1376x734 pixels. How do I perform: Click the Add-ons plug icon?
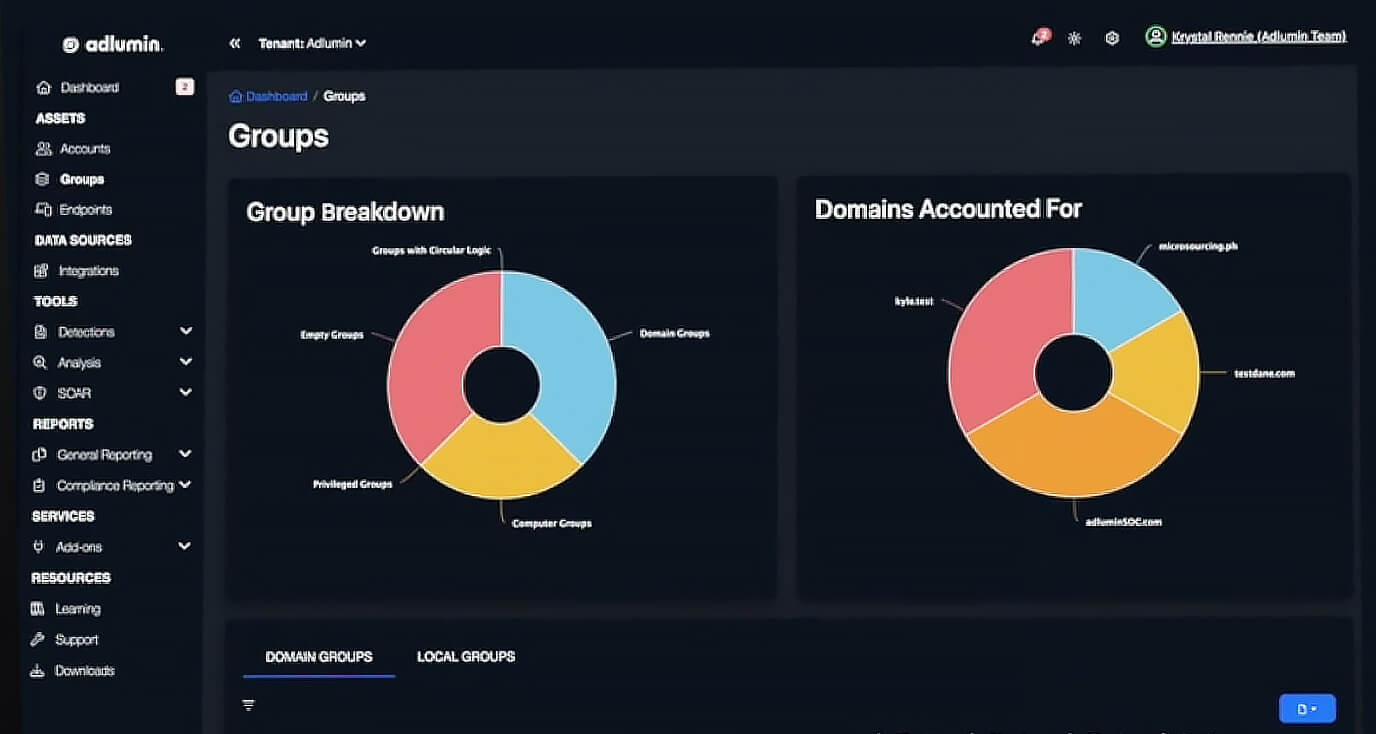(39, 547)
